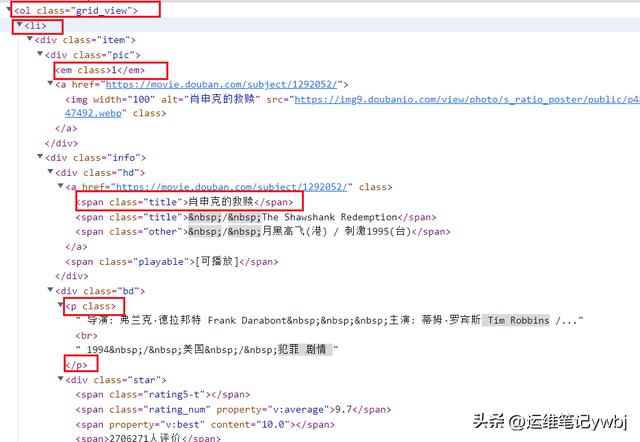Collapse the p class paragraph node
This screenshot has height=442, width=640.
(x=60, y=305)
